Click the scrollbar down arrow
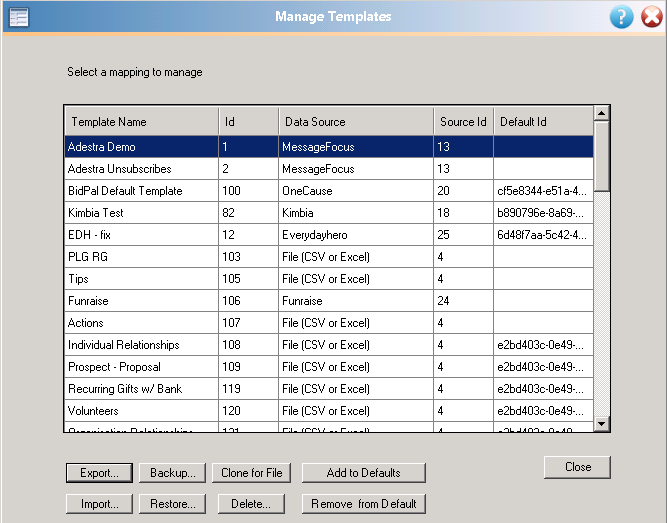This screenshot has height=523, width=667. click(601, 423)
